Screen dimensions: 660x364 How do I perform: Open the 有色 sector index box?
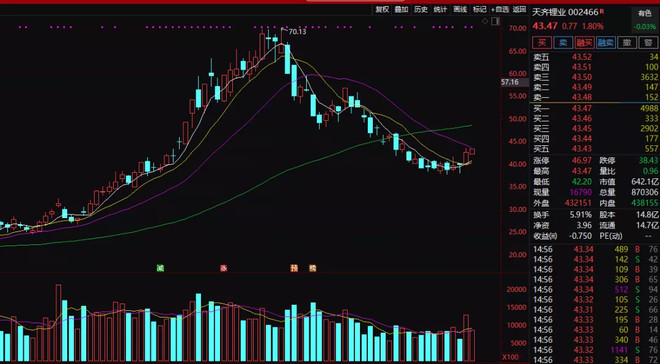tap(644, 19)
